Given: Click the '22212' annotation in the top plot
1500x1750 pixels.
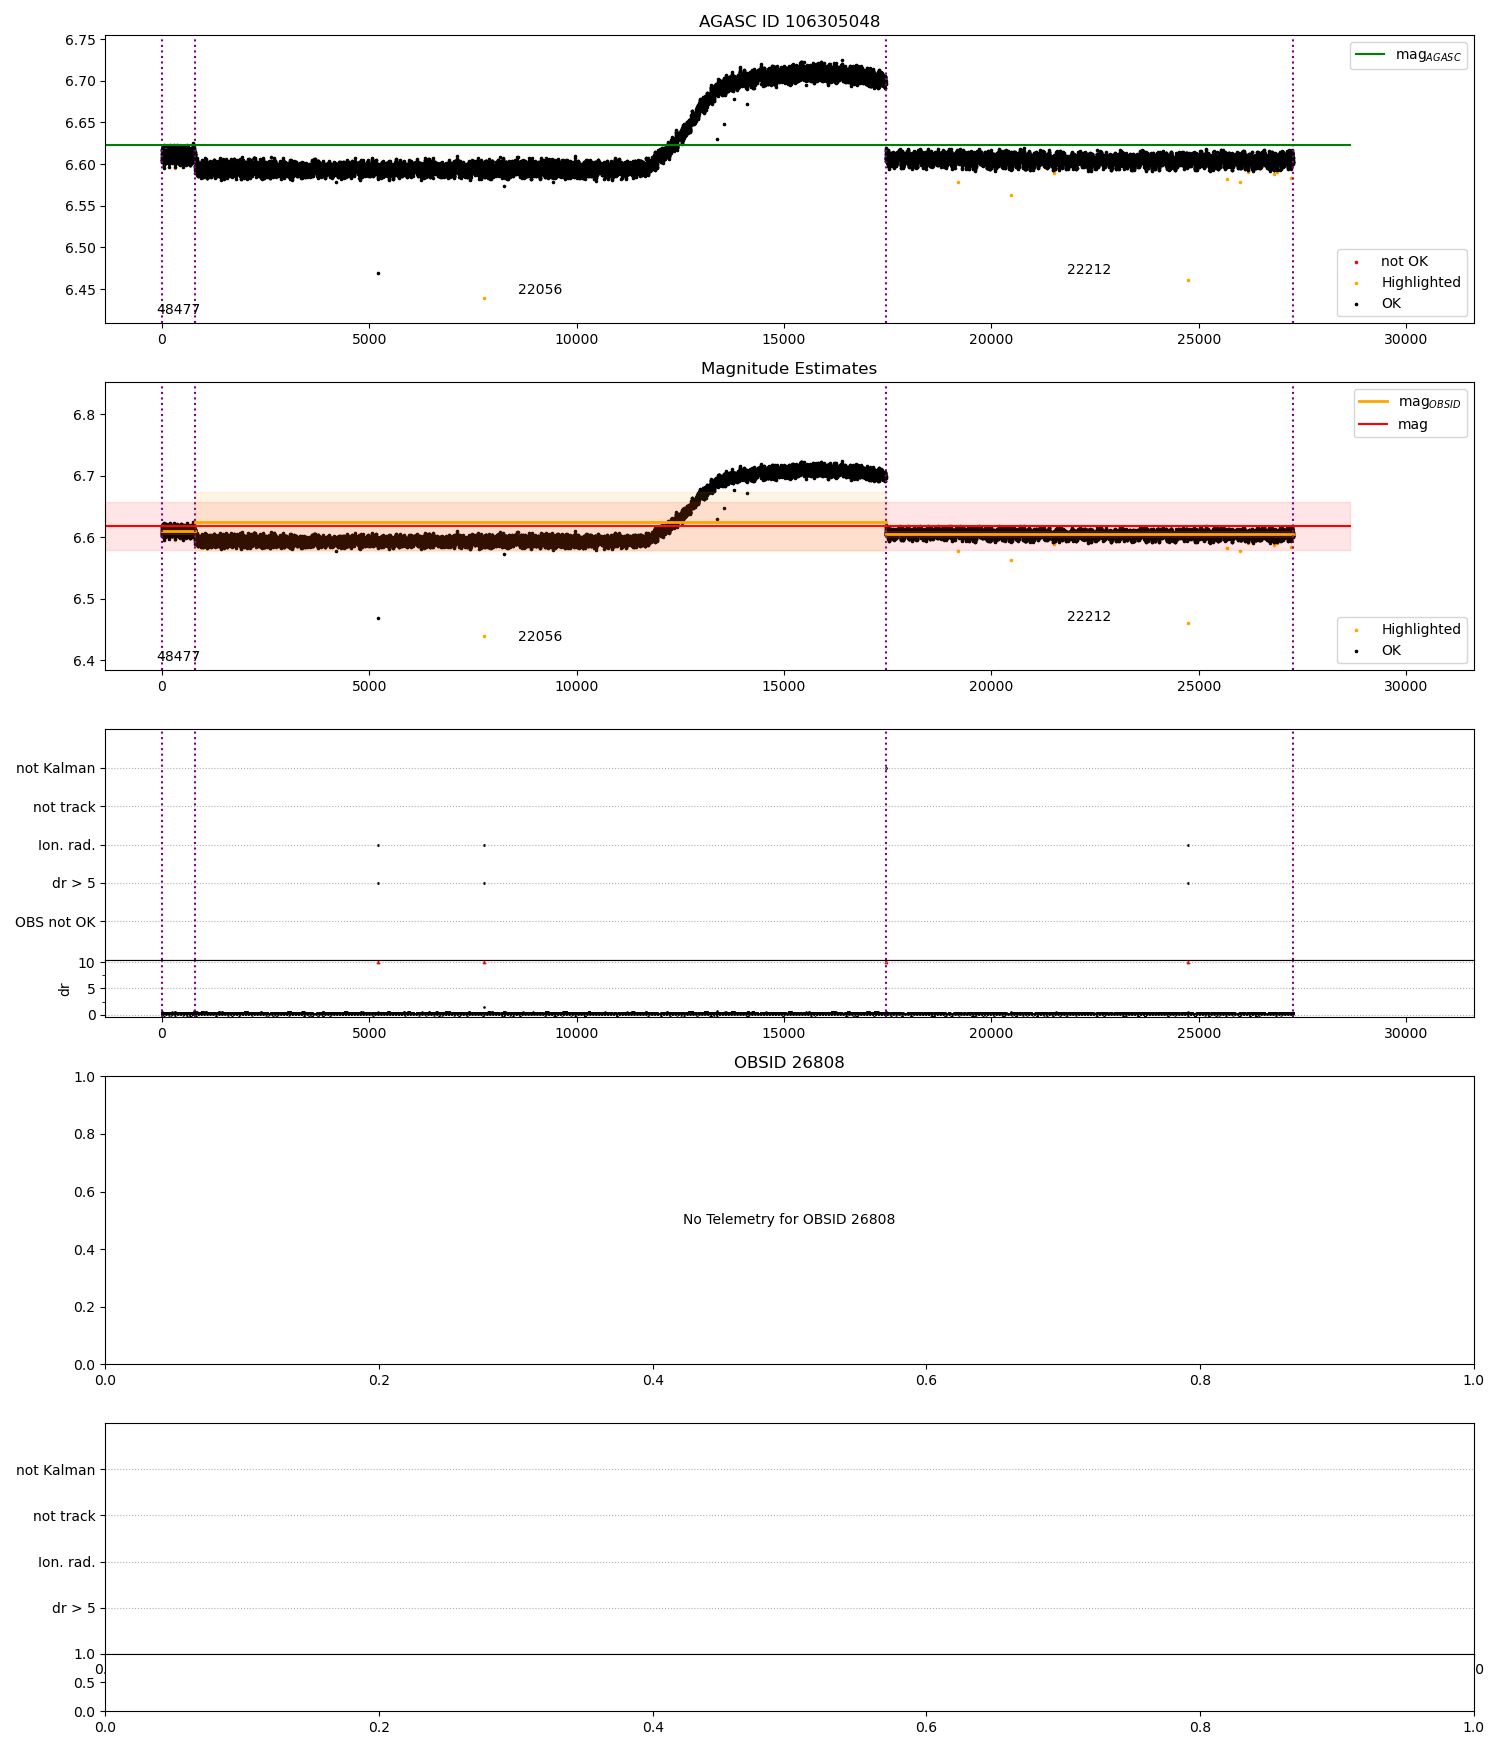Looking at the screenshot, I should coord(1089,270).
